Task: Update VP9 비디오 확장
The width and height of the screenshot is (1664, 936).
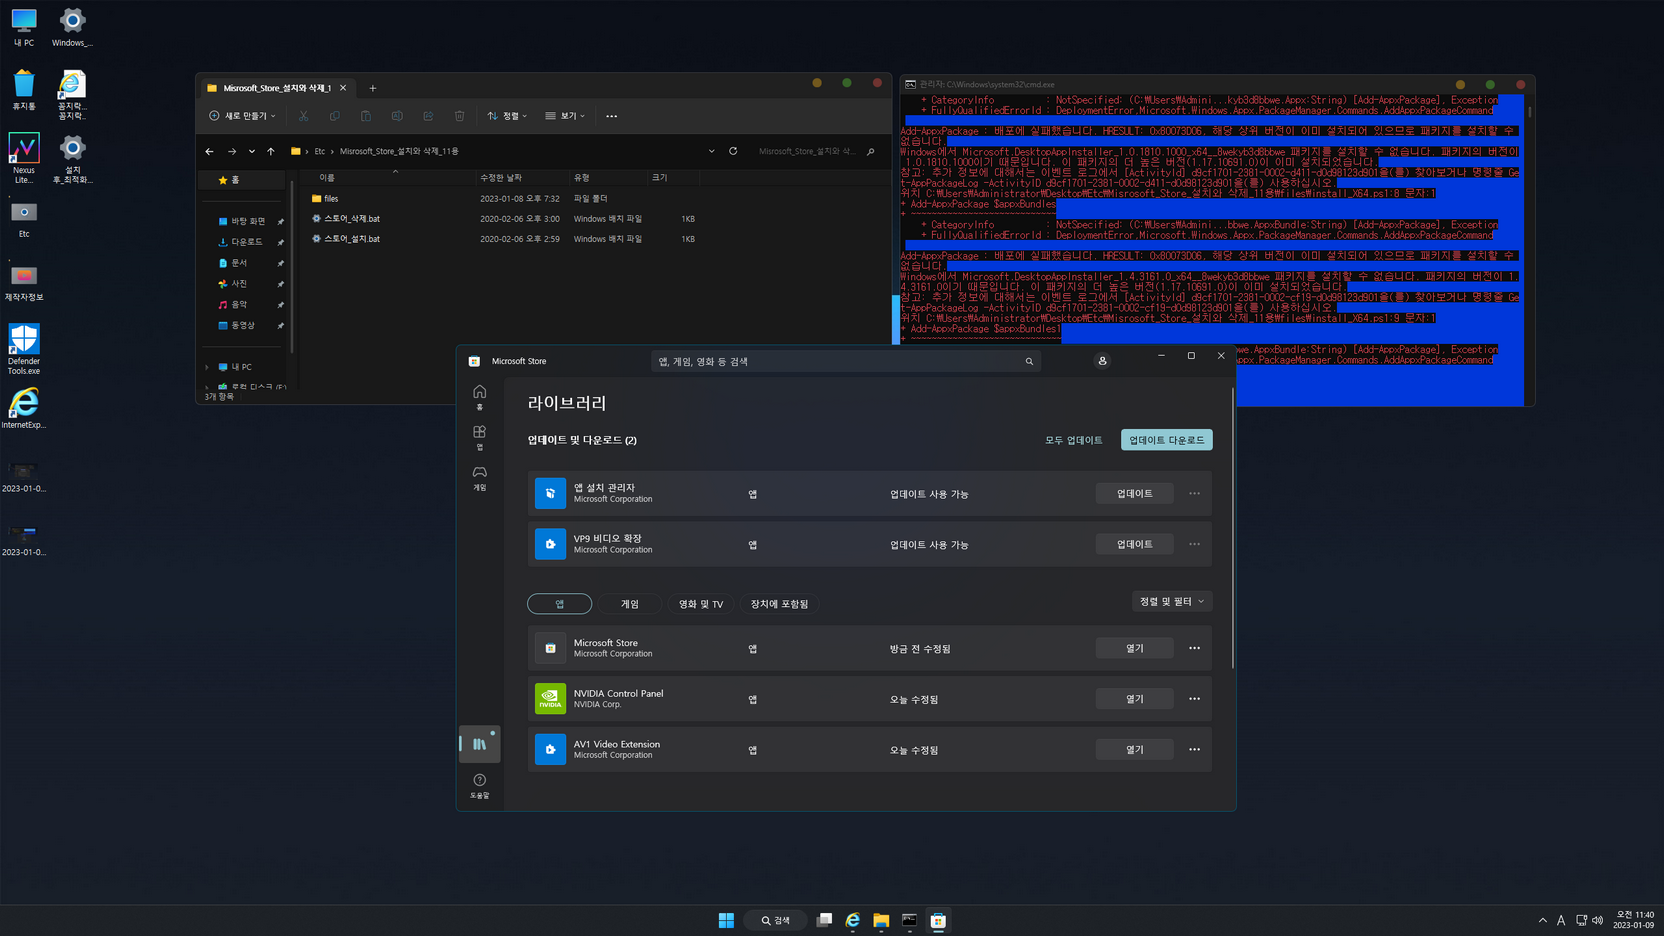Action: [1134, 544]
